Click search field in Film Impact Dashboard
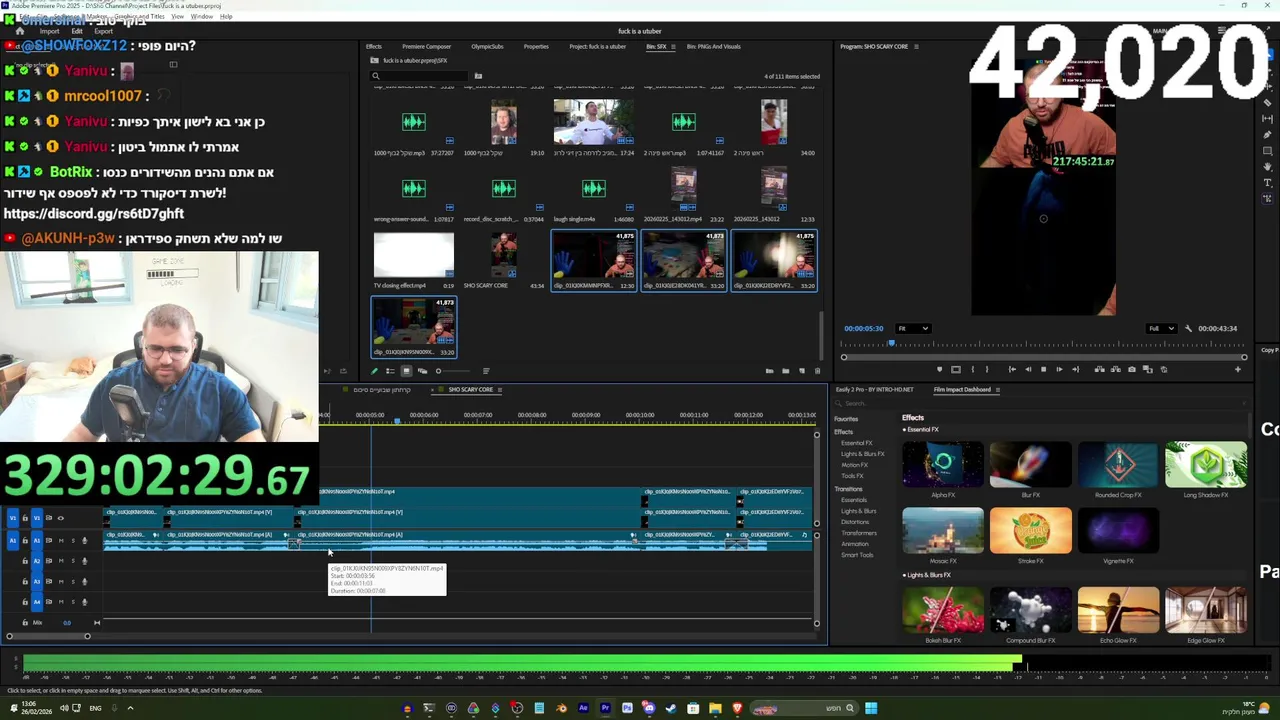 coord(1040,404)
